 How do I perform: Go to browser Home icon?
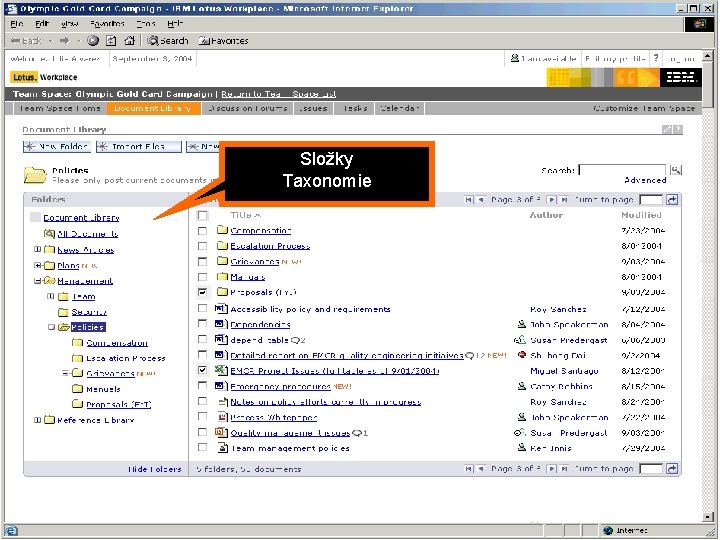(x=130, y=41)
